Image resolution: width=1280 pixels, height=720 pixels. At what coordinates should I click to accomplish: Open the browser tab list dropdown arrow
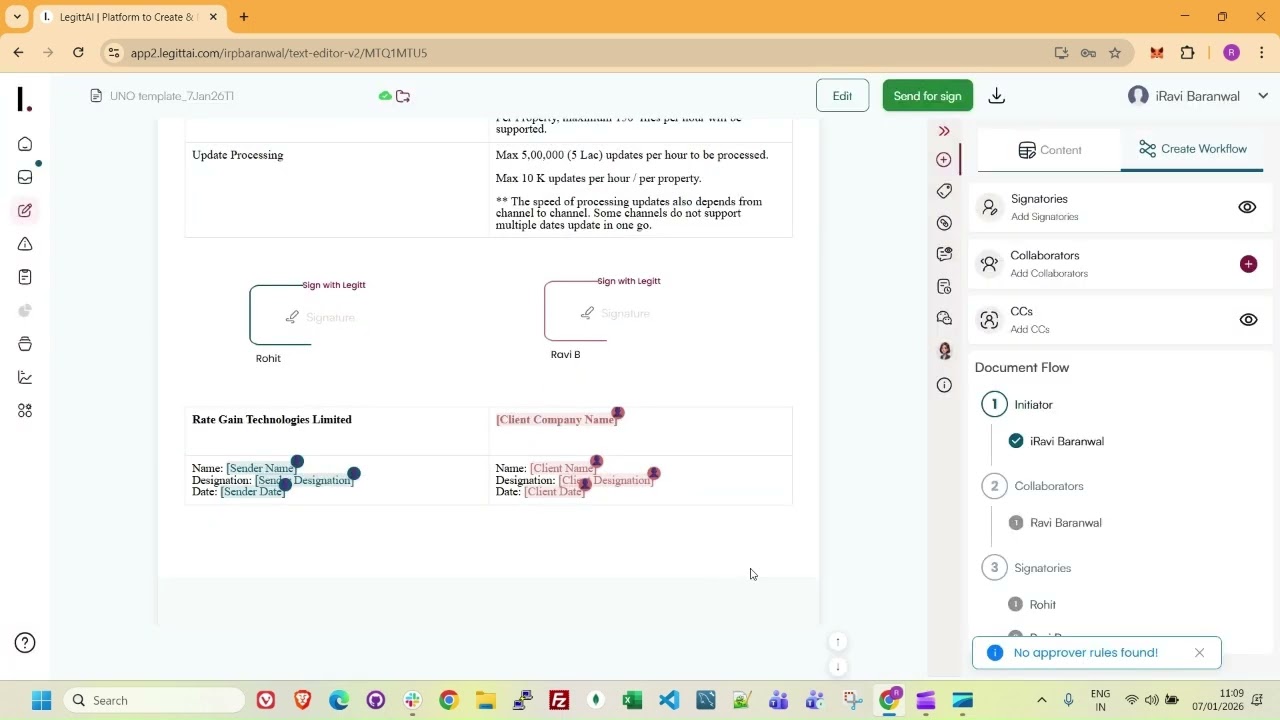coord(17,17)
